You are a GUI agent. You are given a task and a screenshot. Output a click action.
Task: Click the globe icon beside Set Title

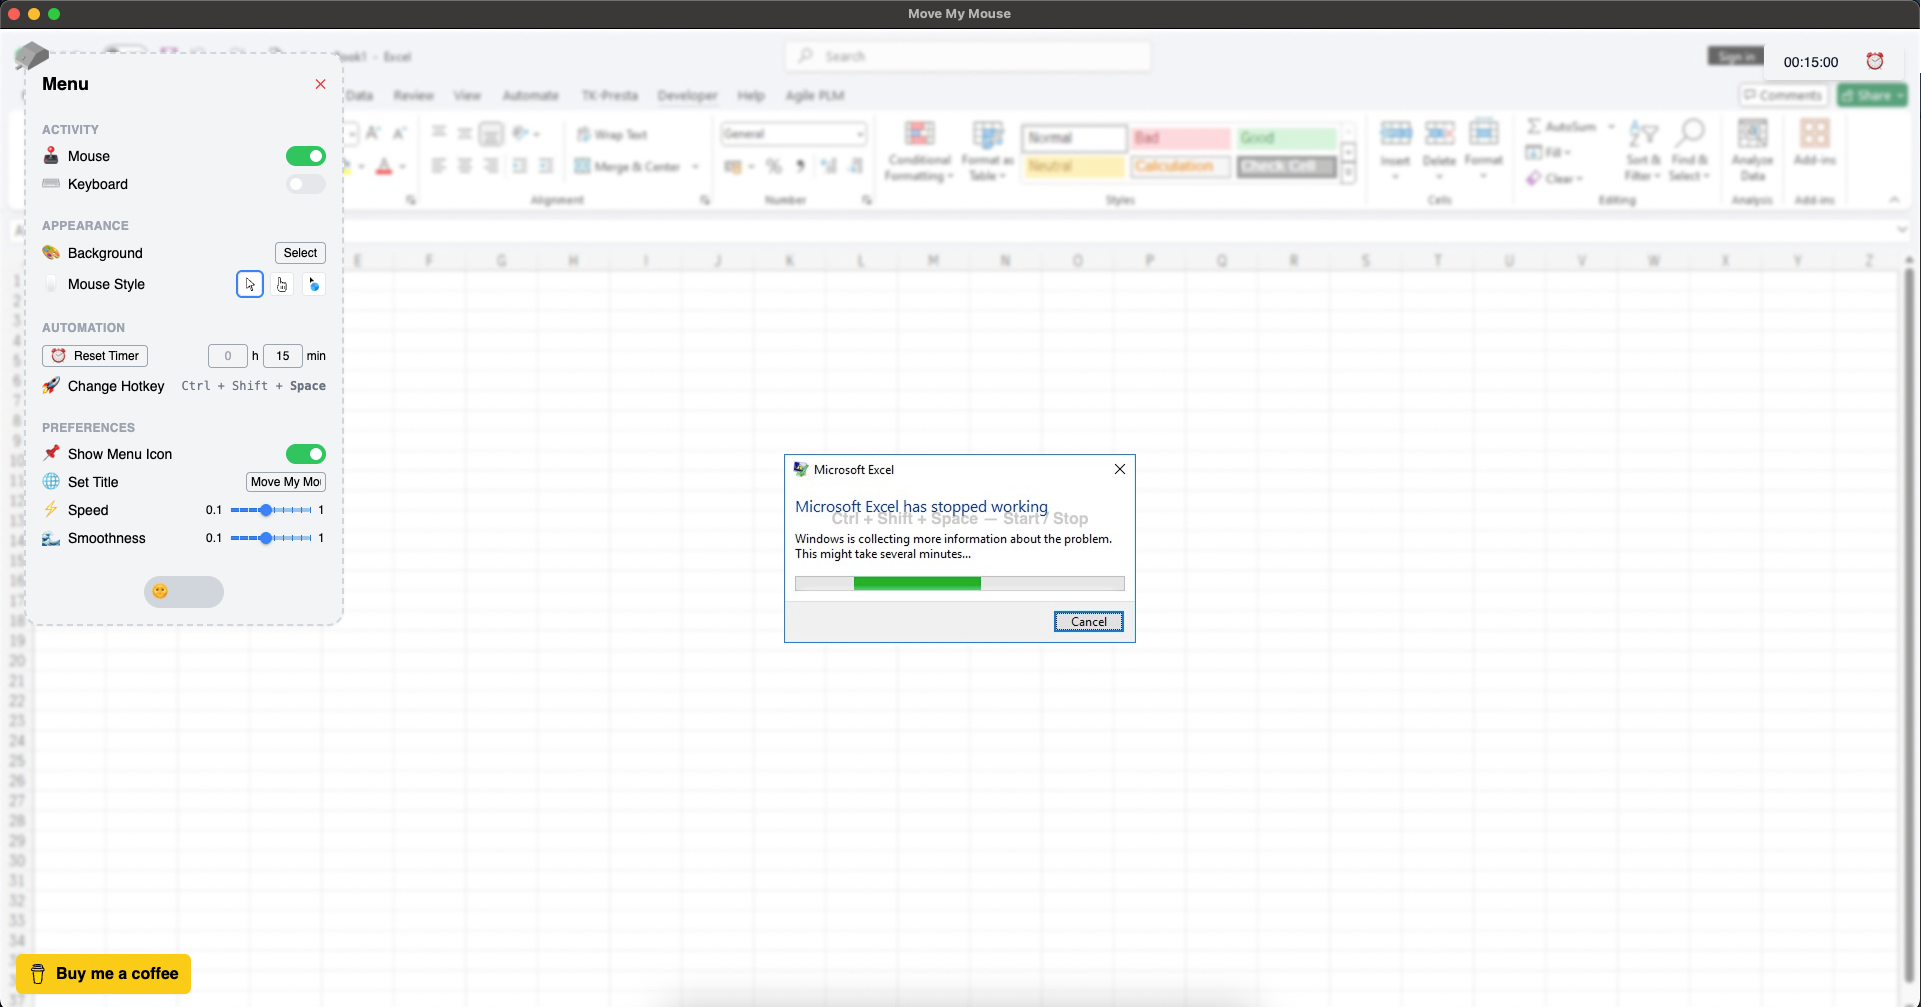51,482
